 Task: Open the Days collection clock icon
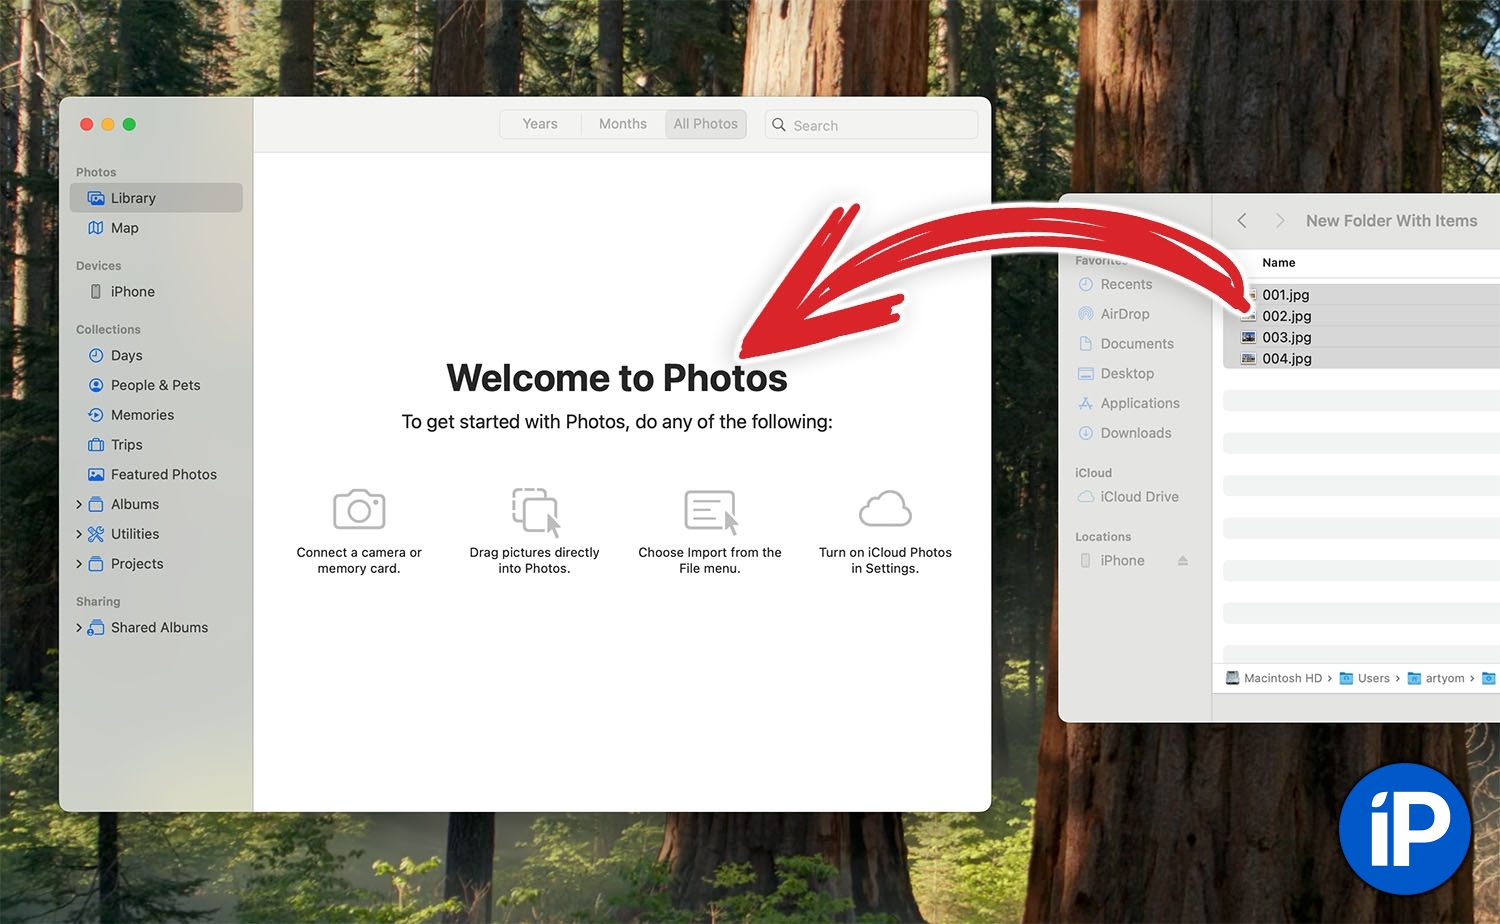coord(96,356)
